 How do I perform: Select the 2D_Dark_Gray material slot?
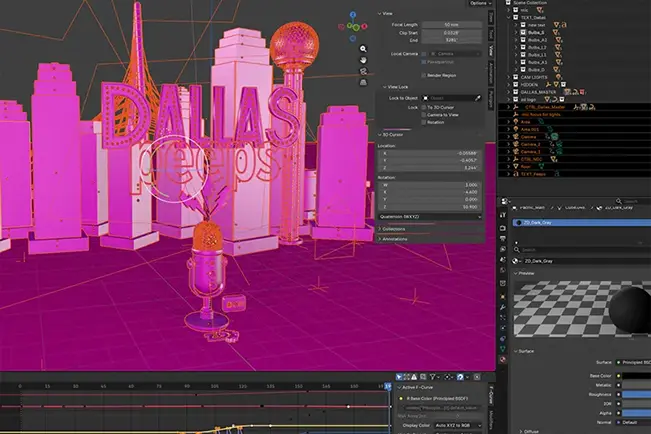tap(582, 223)
